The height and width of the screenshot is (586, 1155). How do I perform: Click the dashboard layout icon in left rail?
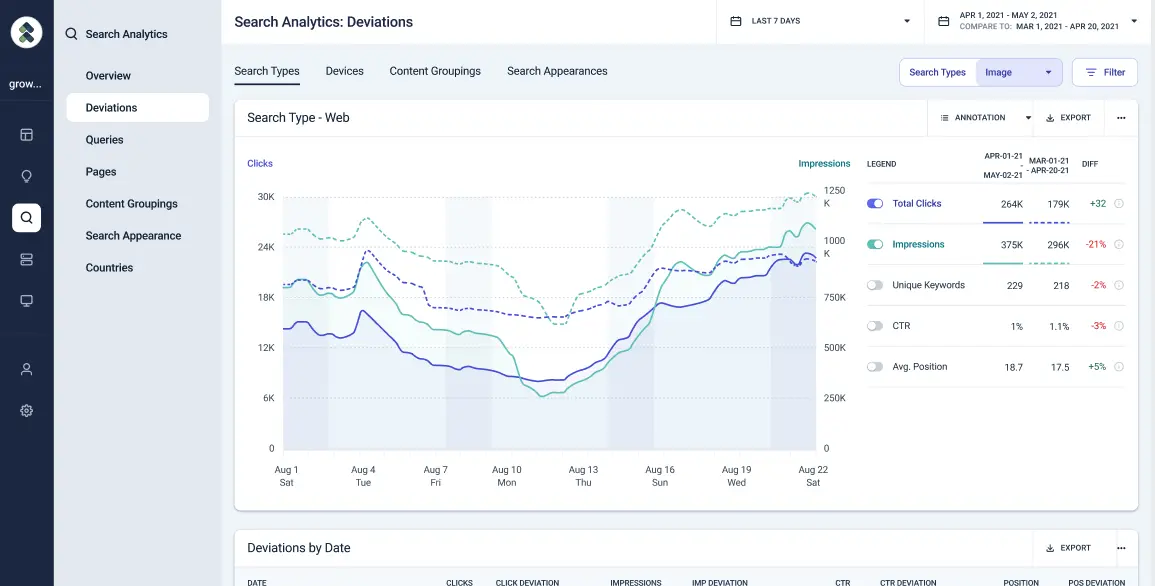27,135
